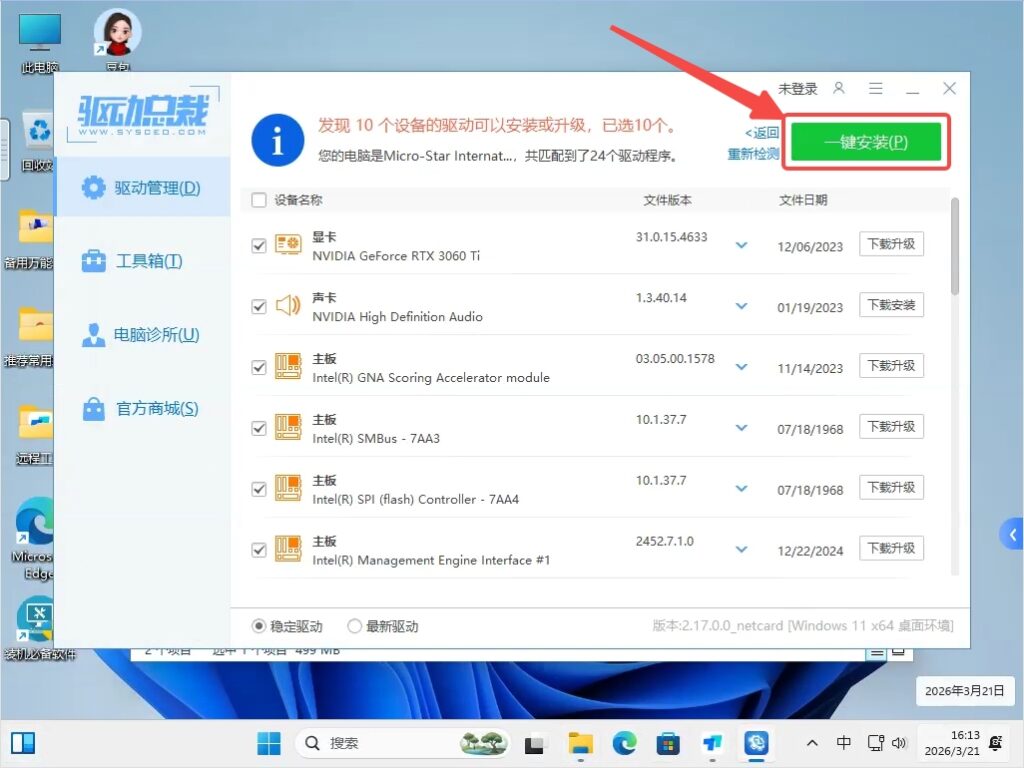
Task: Click the Windows Start button
Action: pos(268,743)
